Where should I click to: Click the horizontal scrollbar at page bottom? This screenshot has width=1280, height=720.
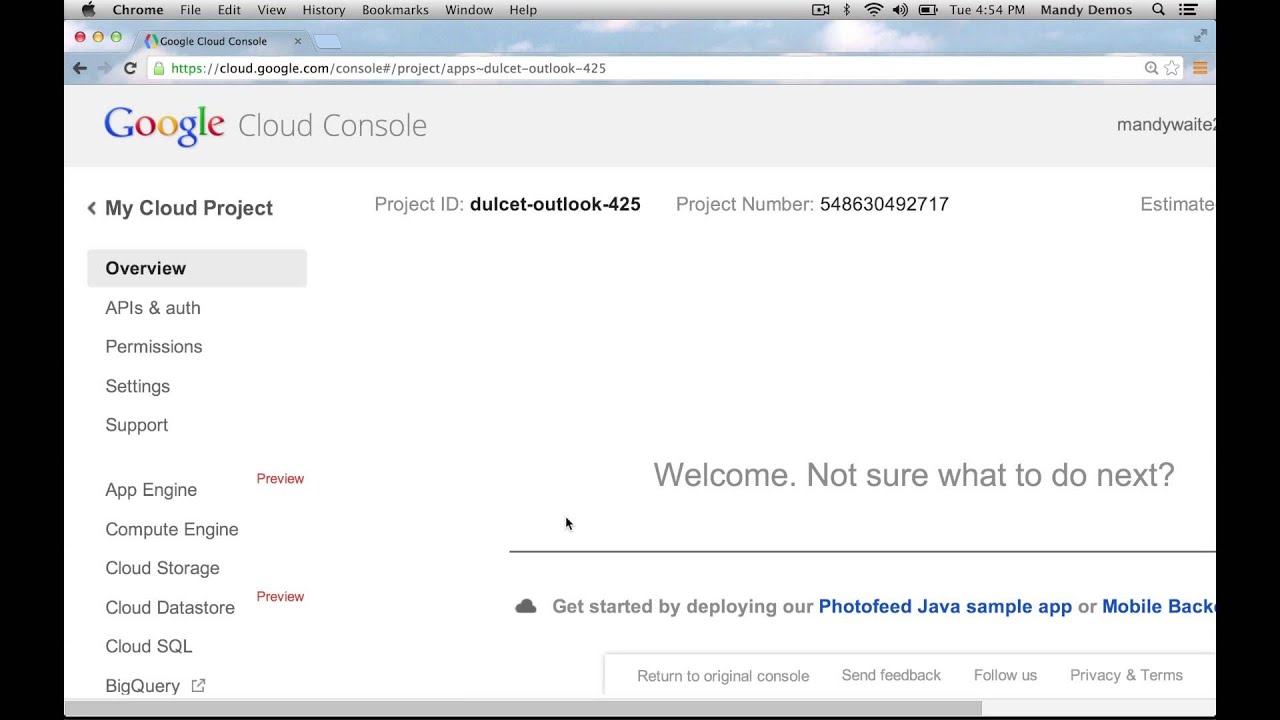[523, 708]
